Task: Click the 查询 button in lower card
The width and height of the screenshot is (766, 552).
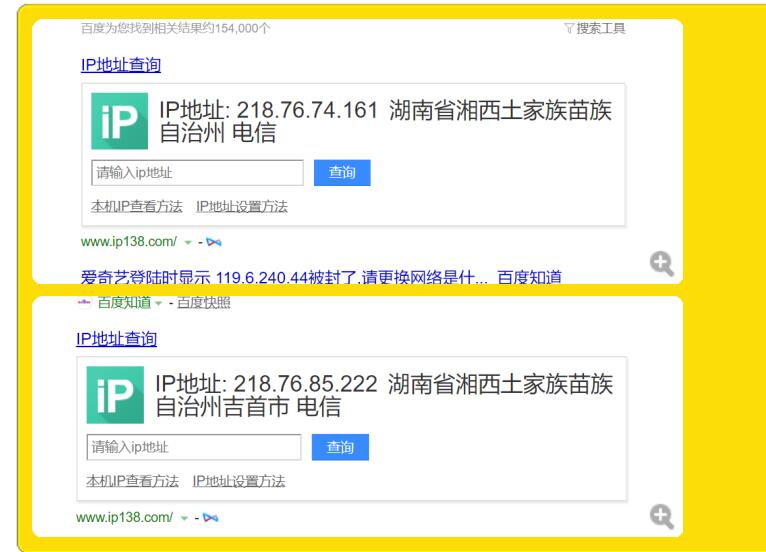Action: pyautogui.click(x=340, y=447)
